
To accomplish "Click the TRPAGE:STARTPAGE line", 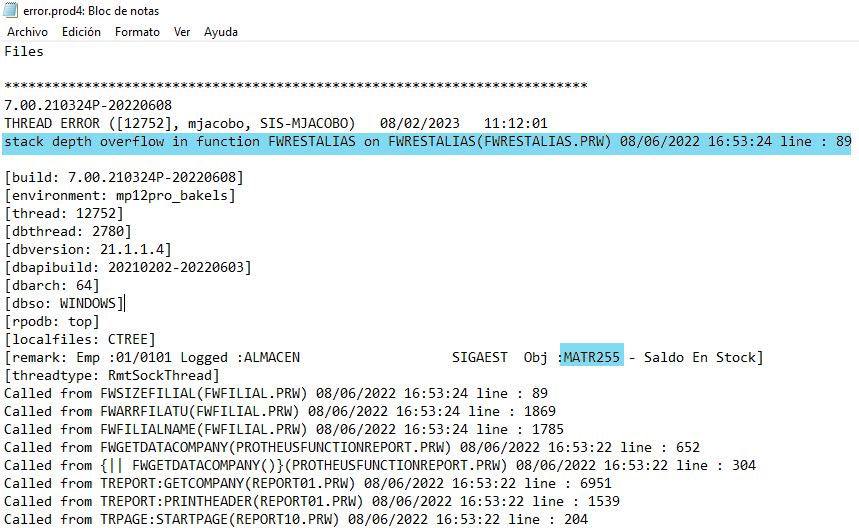I will [296, 520].
